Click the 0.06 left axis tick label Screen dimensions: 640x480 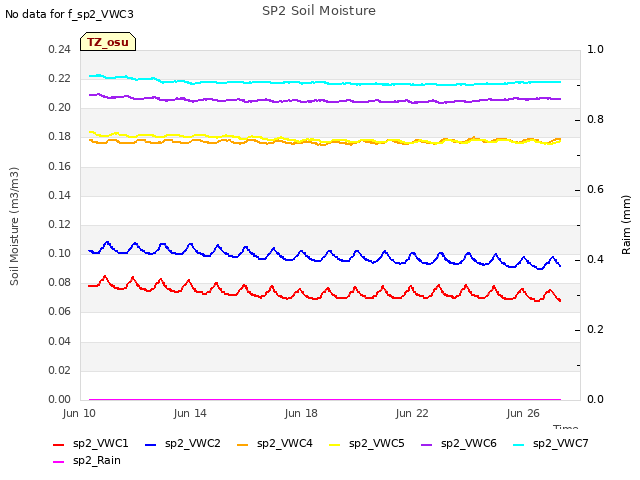tap(60, 312)
